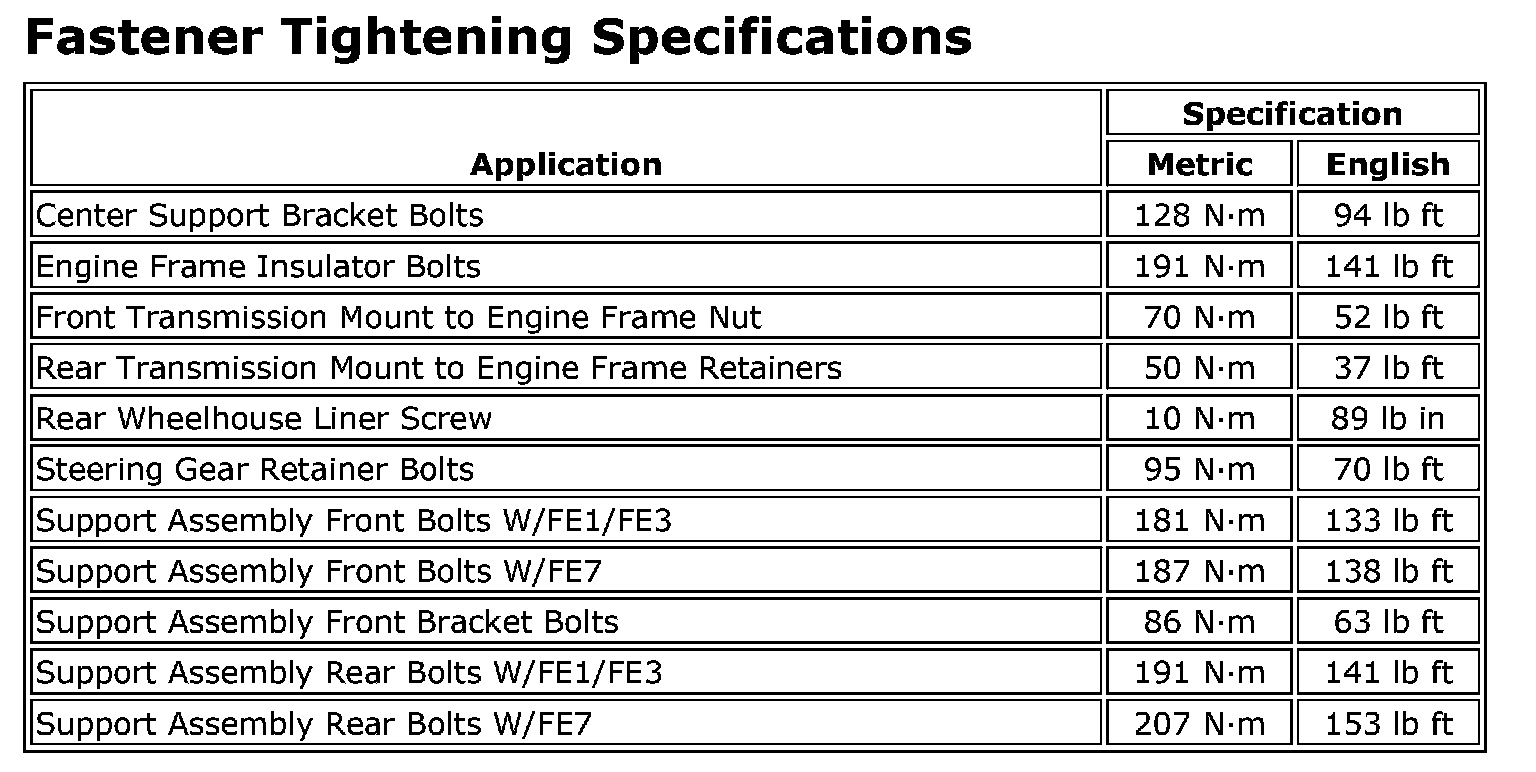Screen dimensions: 1536x772
Task: Click Support Assembly Front Bolts W/FE1/FE3 cell
Action: (354, 521)
